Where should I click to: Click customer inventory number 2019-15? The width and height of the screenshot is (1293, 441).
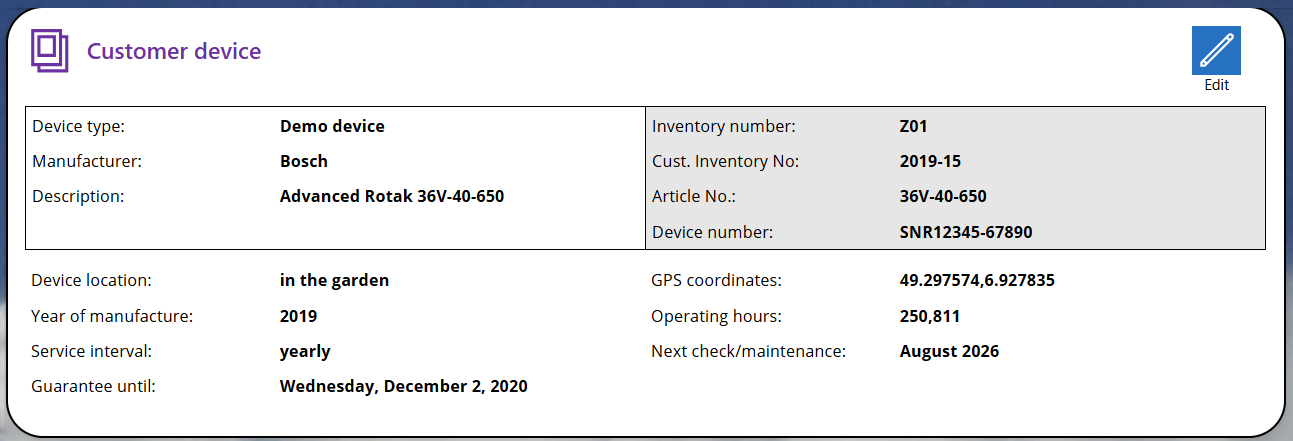930,161
